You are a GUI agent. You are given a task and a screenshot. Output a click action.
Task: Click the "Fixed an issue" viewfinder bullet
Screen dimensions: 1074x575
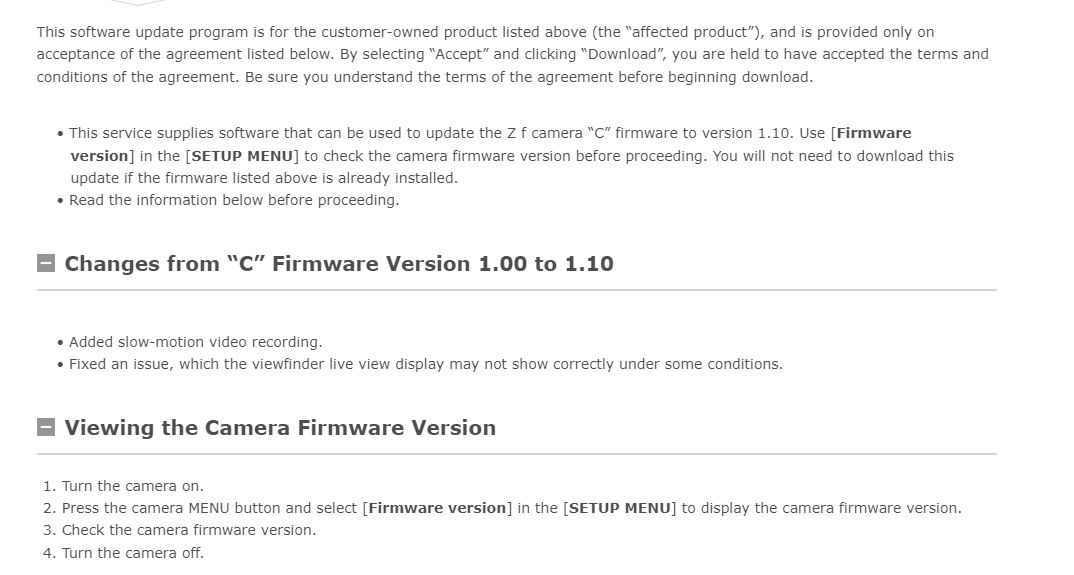pos(425,364)
